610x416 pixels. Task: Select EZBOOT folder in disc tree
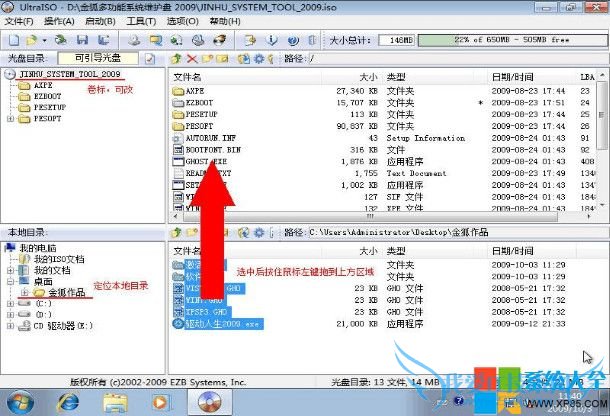click(x=47, y=96)
